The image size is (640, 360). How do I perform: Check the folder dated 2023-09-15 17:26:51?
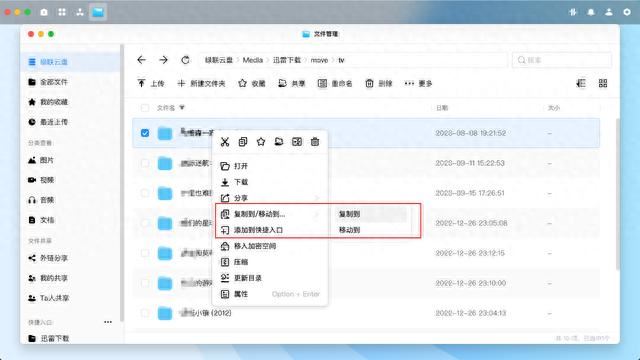pos(145,193)
